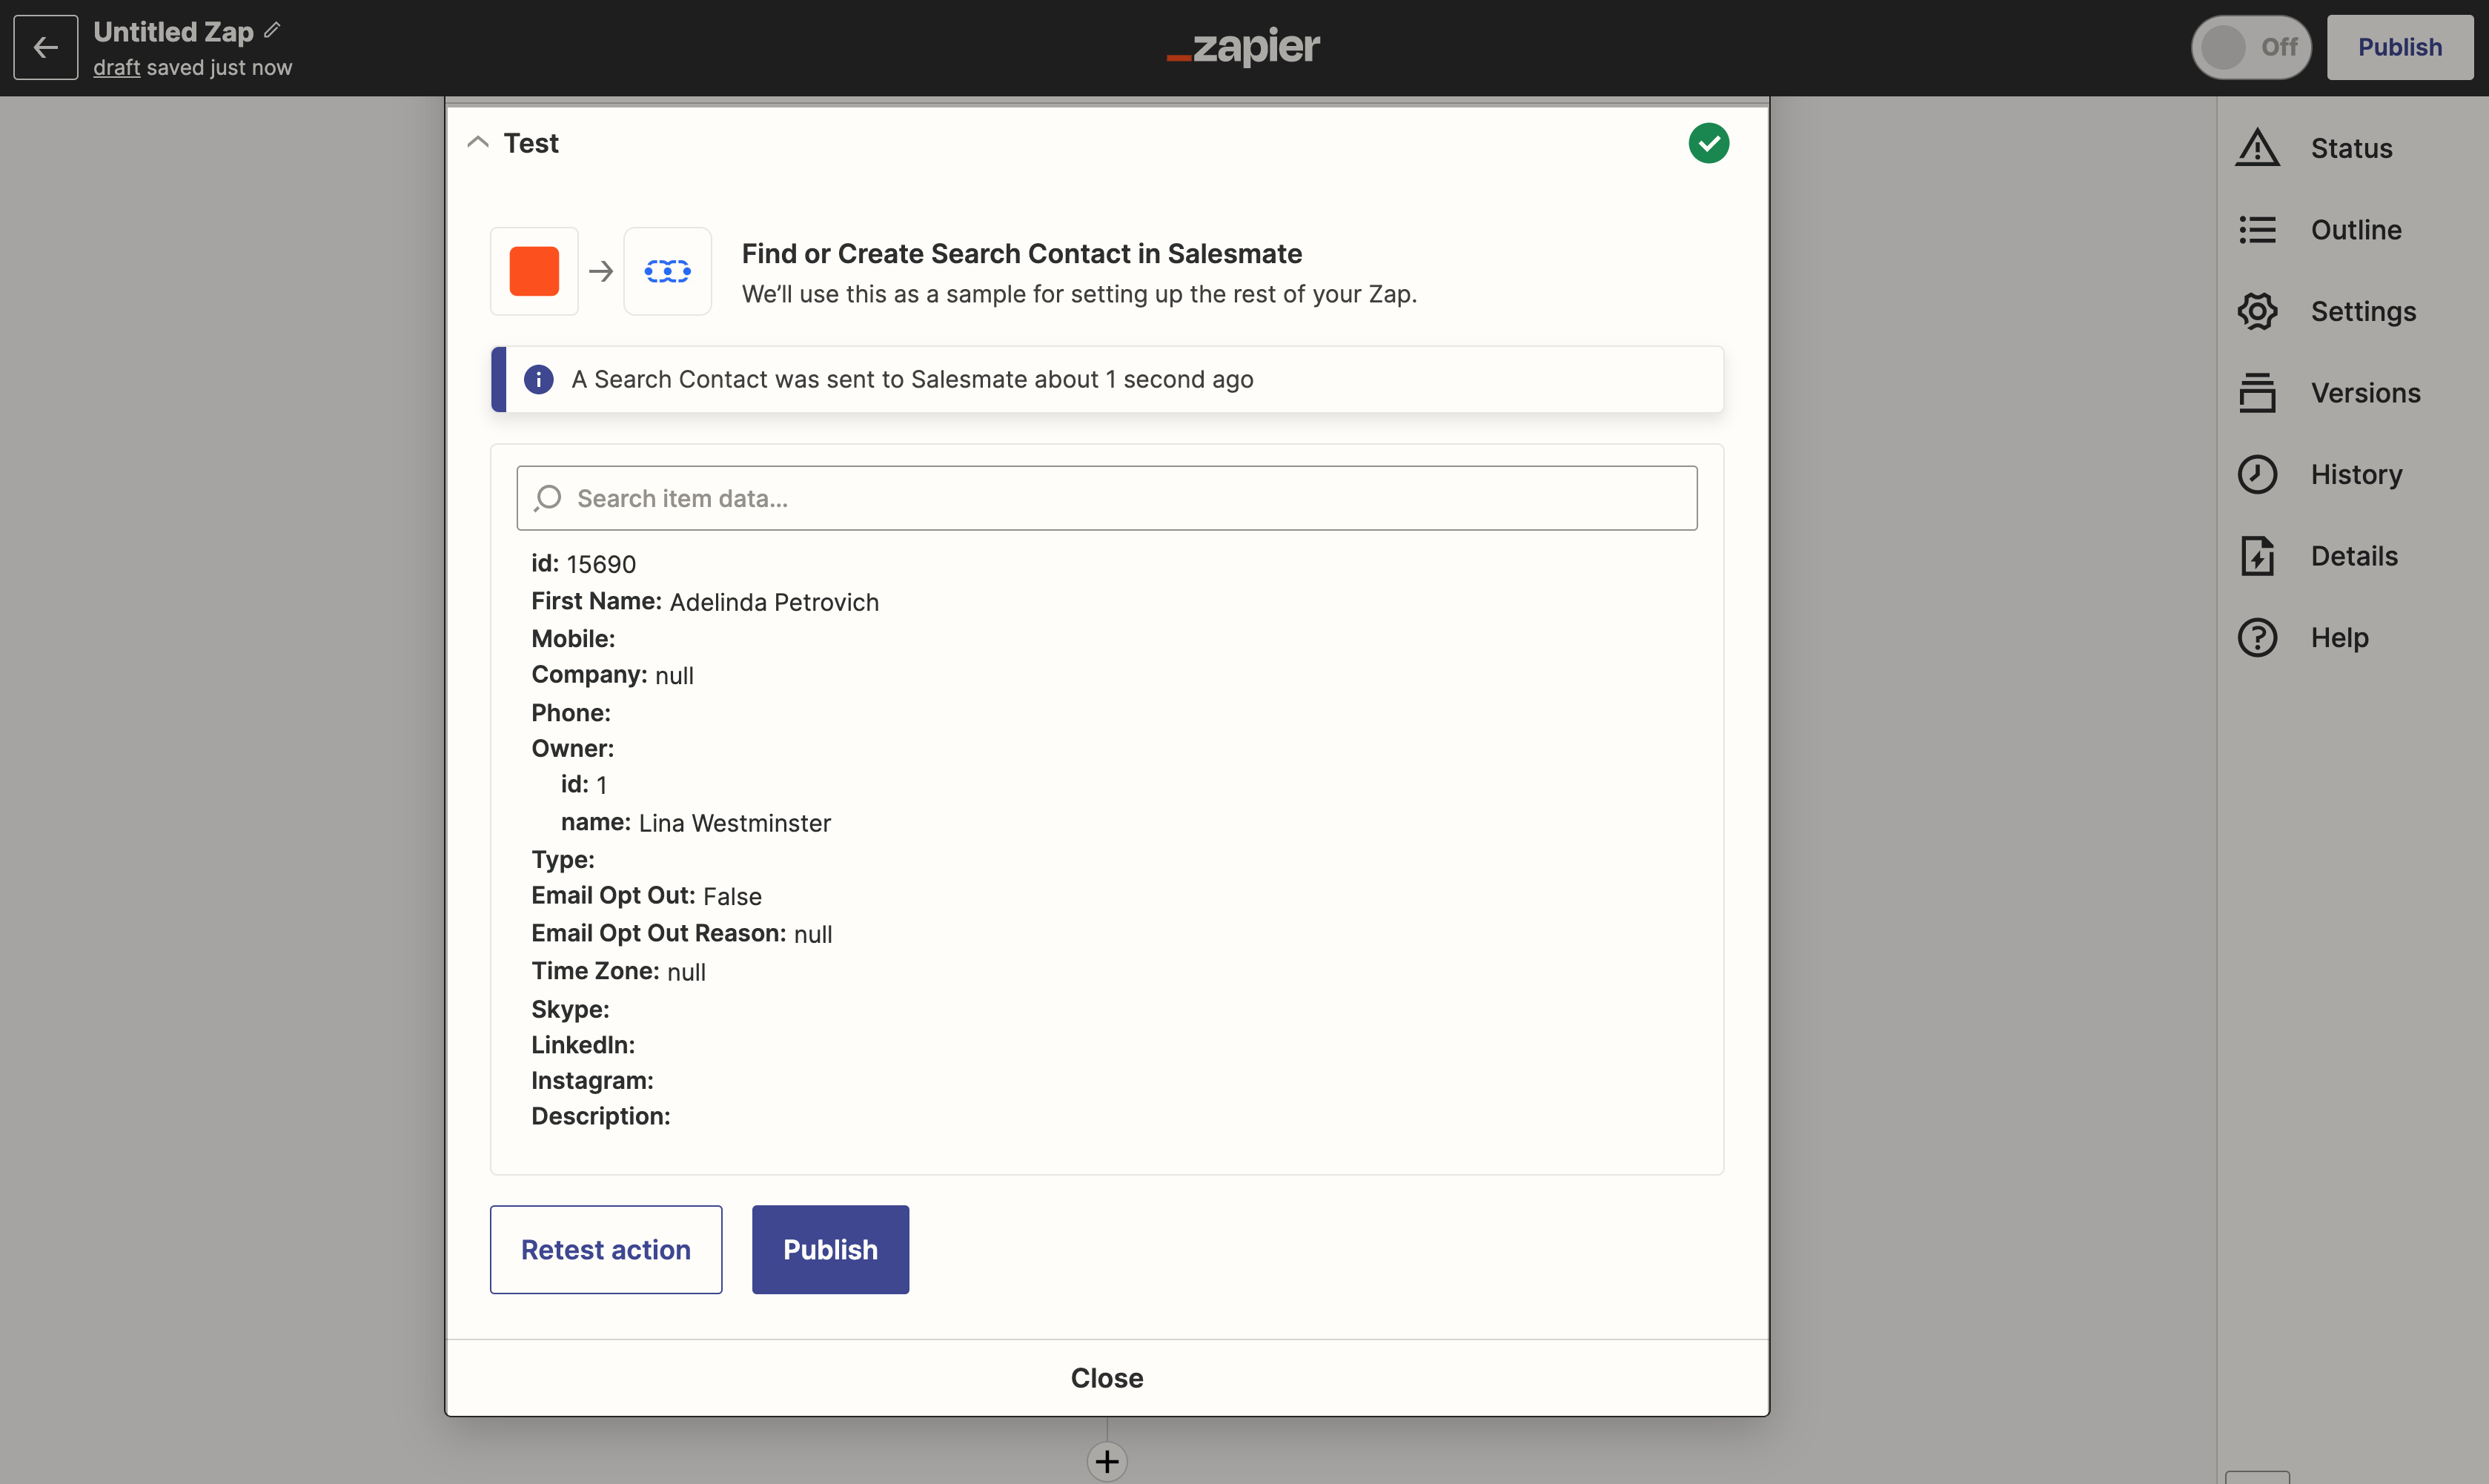The width and height of the screenshot is (2489, 1484).
Task: Click the Salesmate app icon
Action: pyautogui.click(x=667, y=271)
